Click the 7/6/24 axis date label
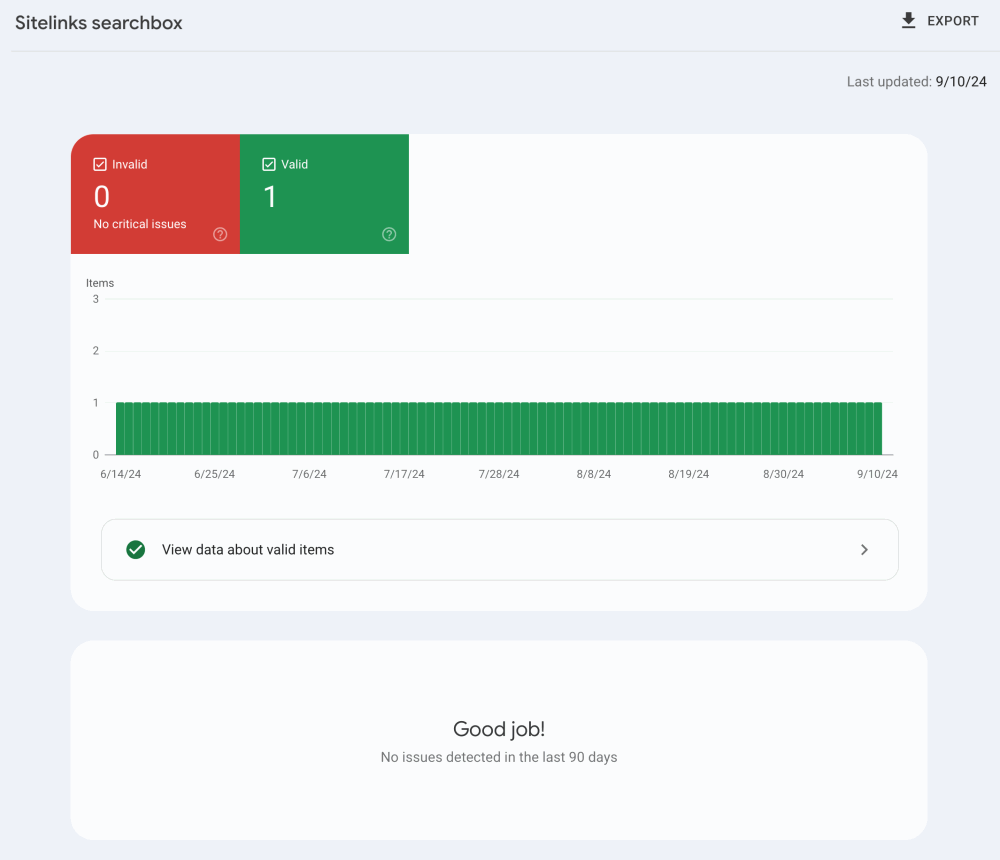The image size is (1000, 860). coord(309,474)
